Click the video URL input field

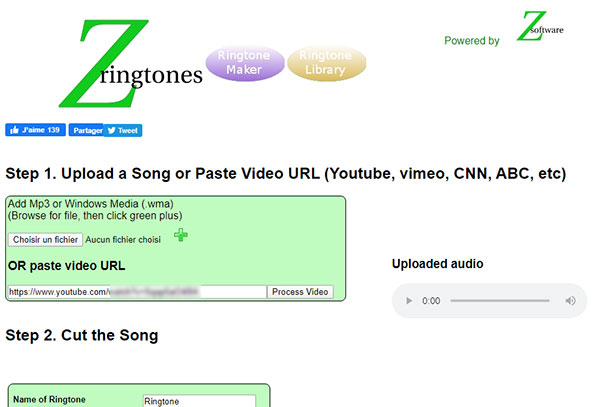(x=137, y=292)
